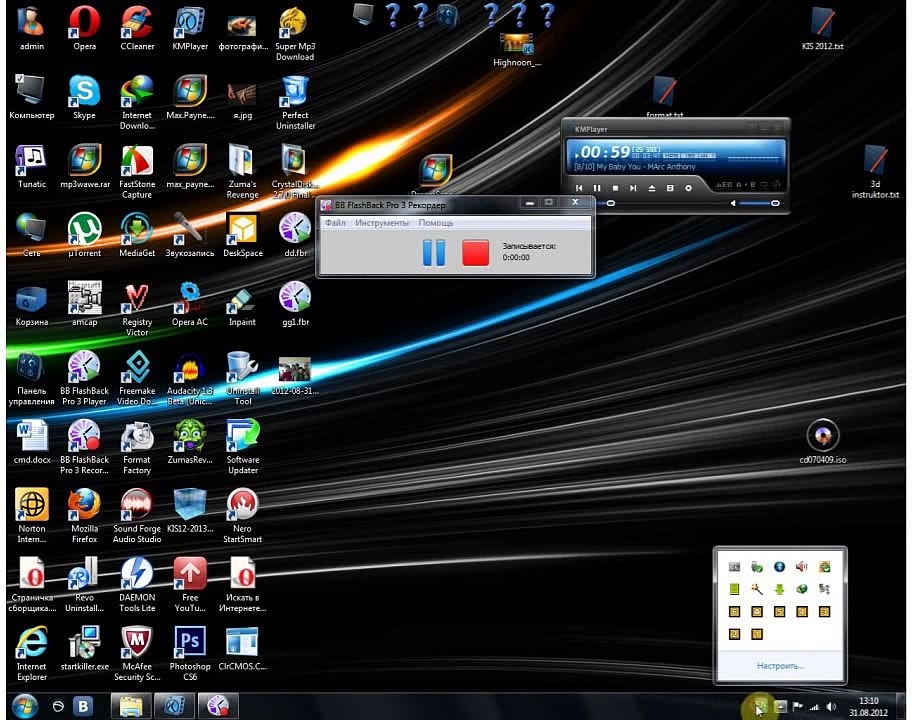The image size is (912, 720).
Task: Open the Помощь menu
Action: [x=435, y=223]
